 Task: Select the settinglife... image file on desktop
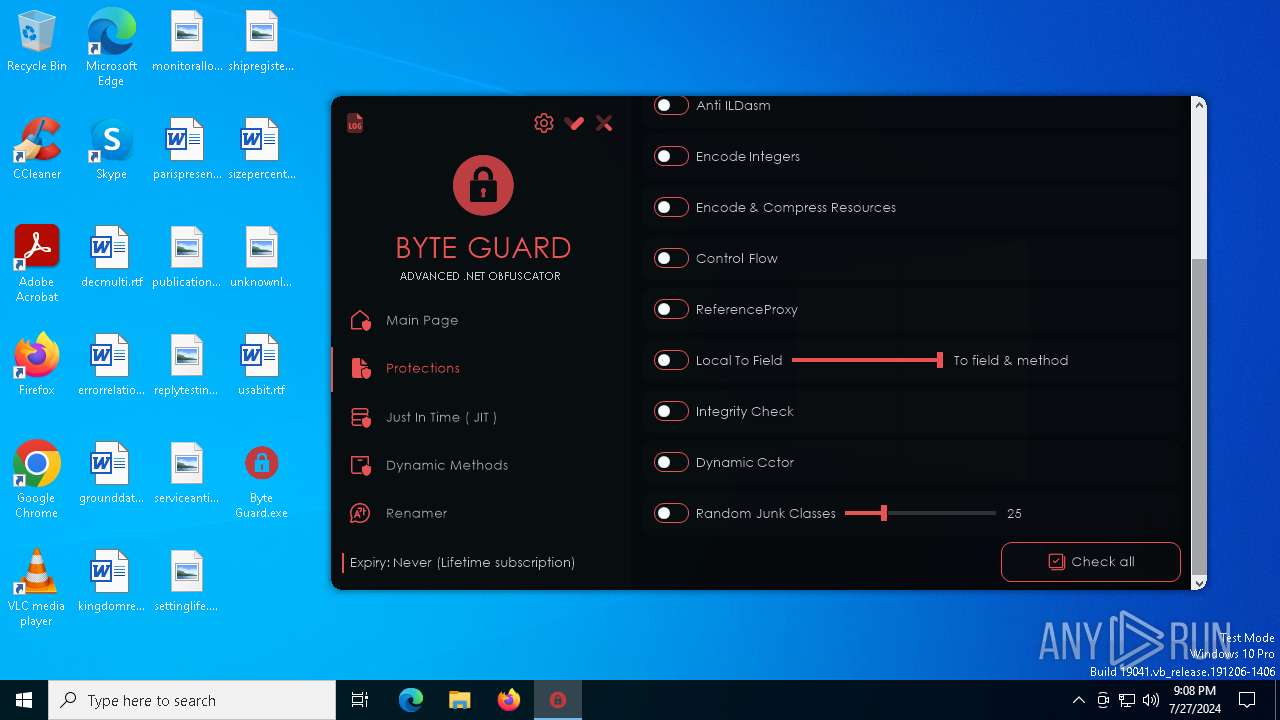pos(187,580)
